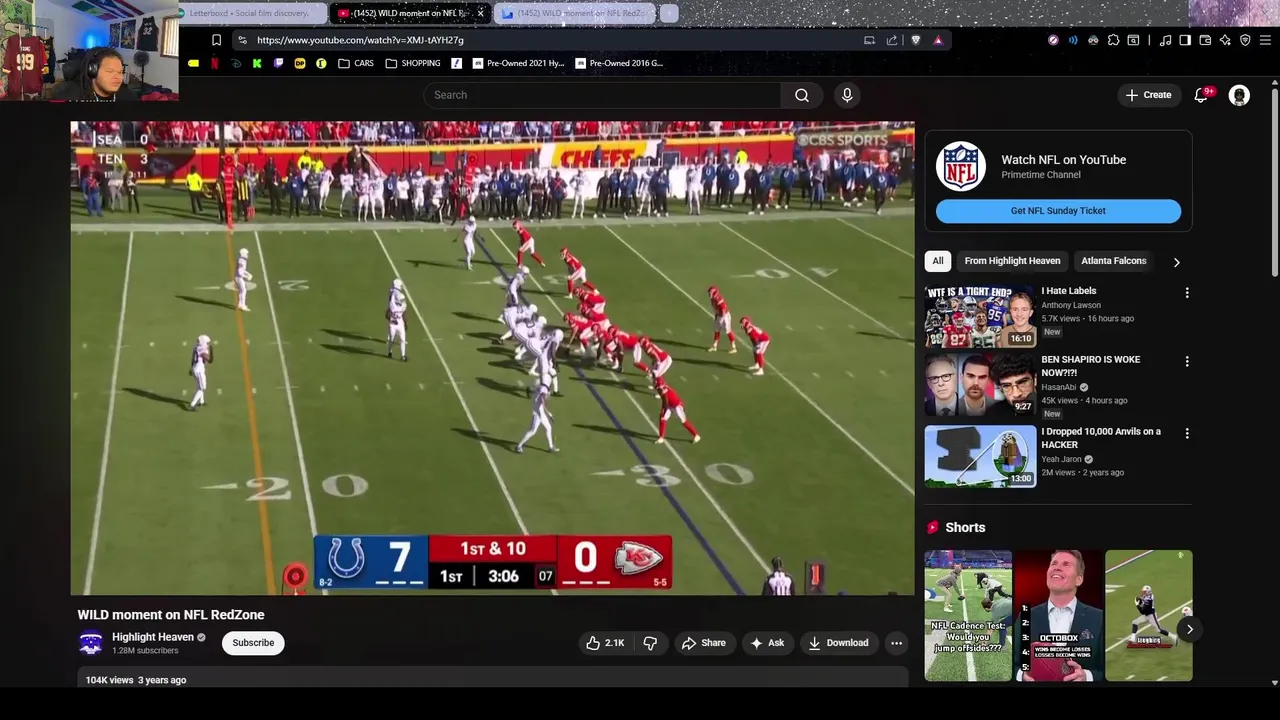
Task: Open the green K bookmark icon
Action: tap(257, 63)
